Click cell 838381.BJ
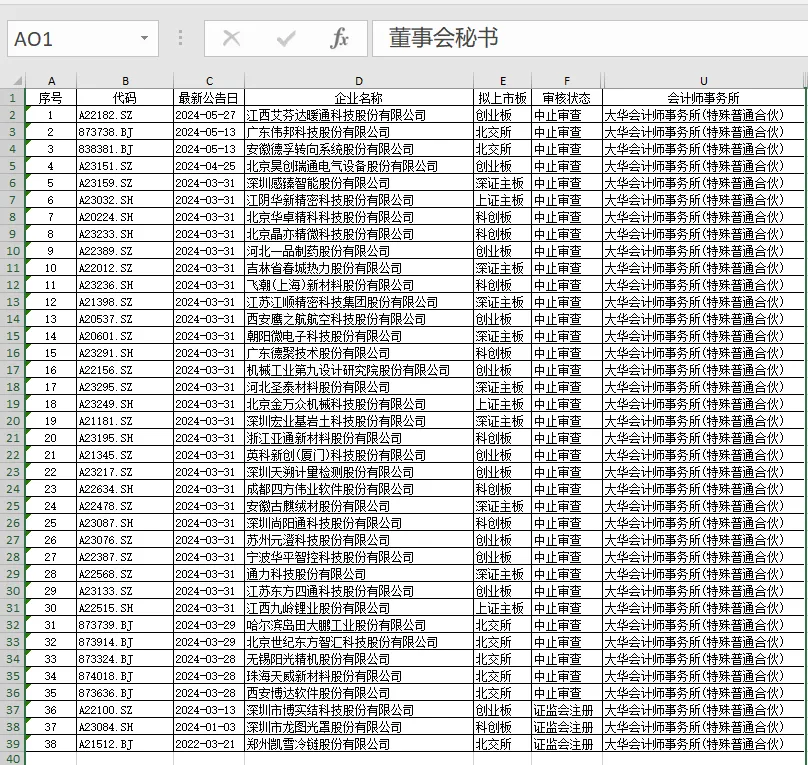This screenshot has width=808, height=765. (125, 149)
